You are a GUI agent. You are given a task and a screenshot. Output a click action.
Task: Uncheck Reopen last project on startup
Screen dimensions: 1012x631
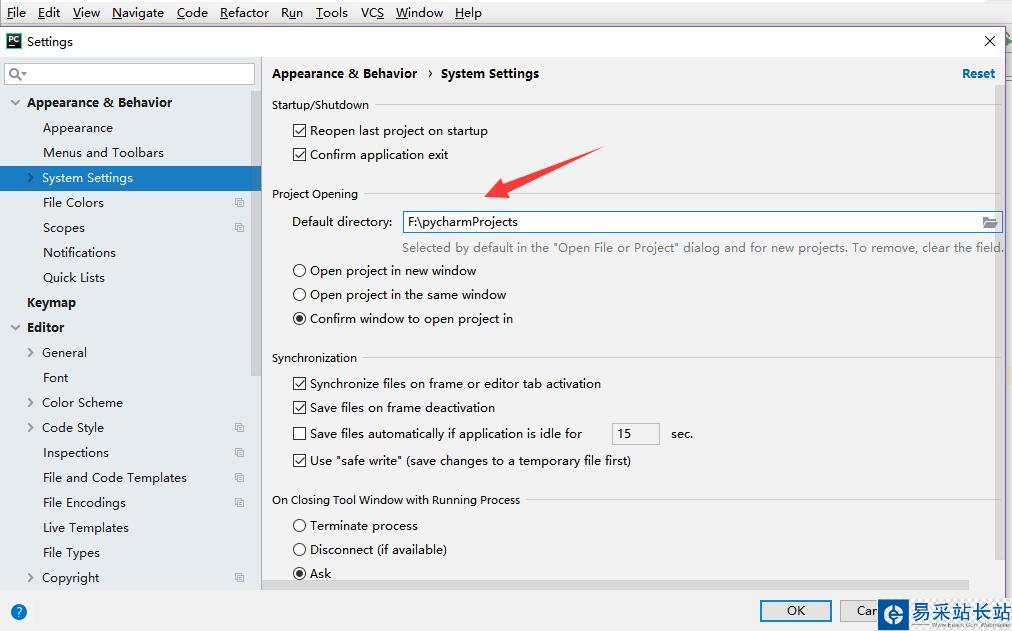tap(299, 131)
